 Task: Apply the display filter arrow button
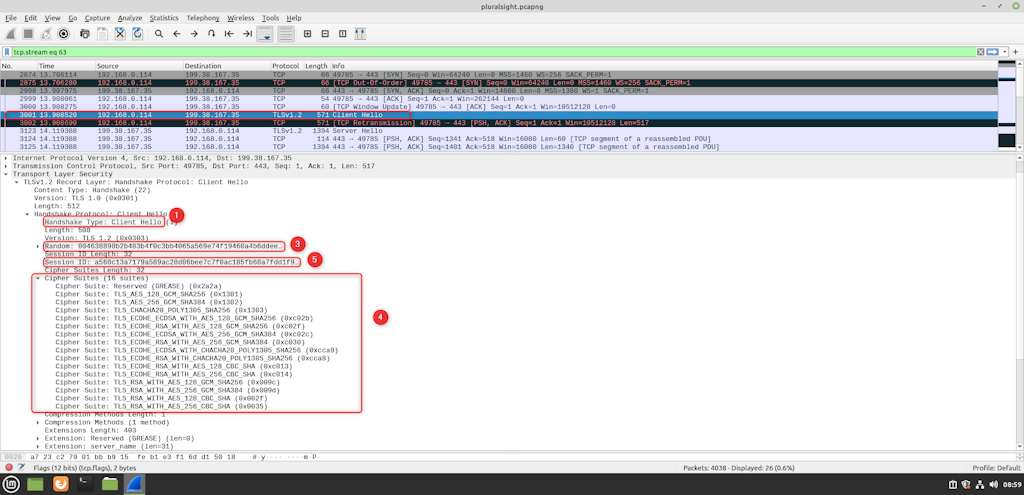coord(993,52)
